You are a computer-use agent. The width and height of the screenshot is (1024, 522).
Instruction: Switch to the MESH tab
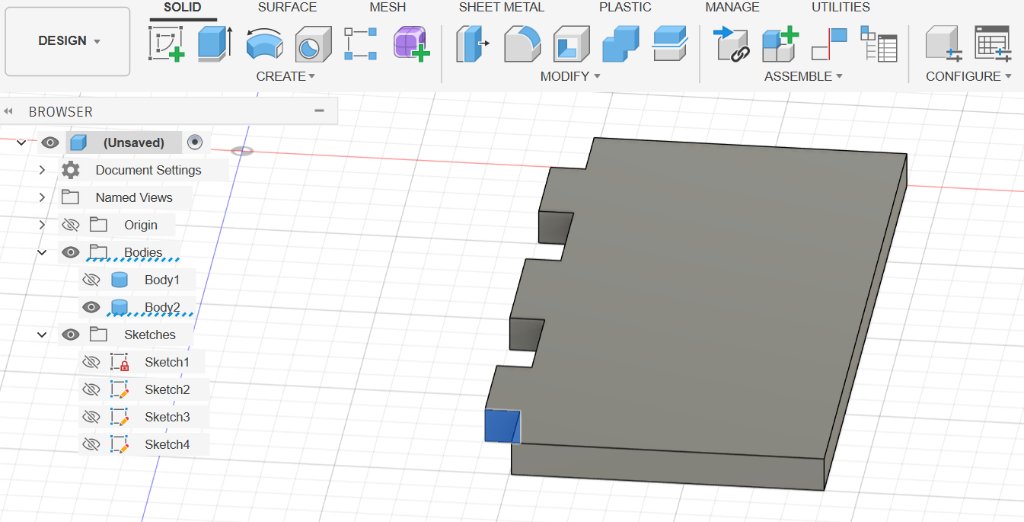pos(387,7)
